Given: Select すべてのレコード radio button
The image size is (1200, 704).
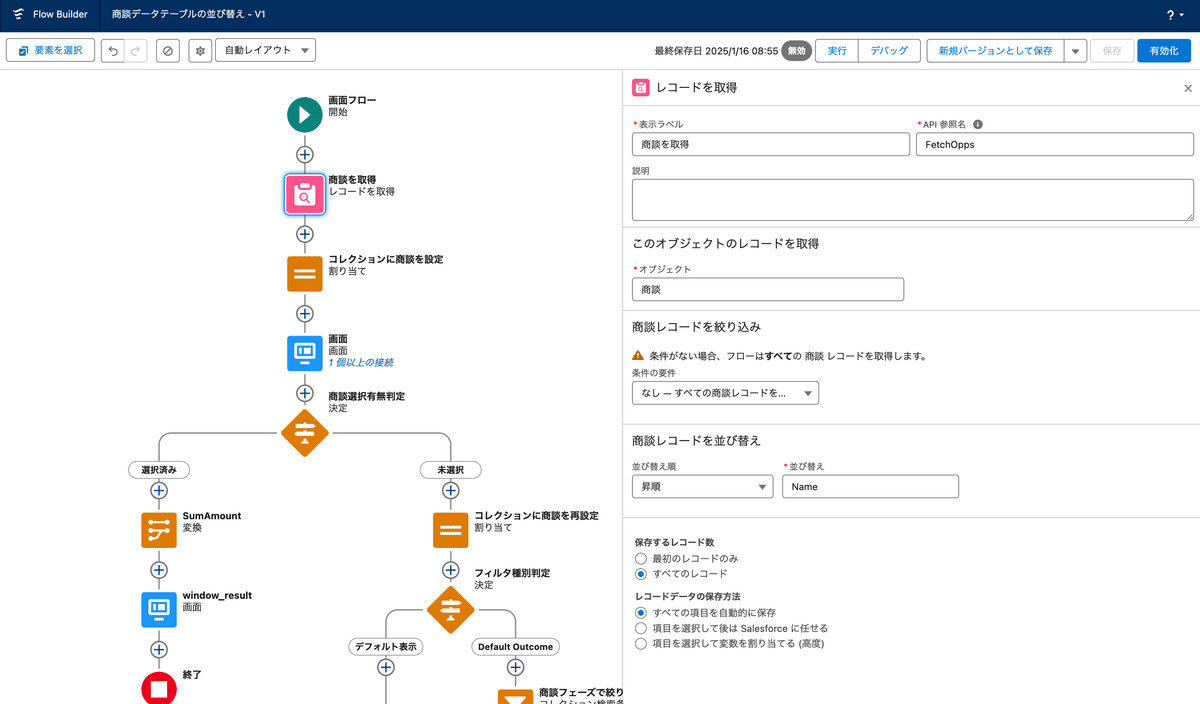Looking at the screenshot, I should click(x=641, y=574).
